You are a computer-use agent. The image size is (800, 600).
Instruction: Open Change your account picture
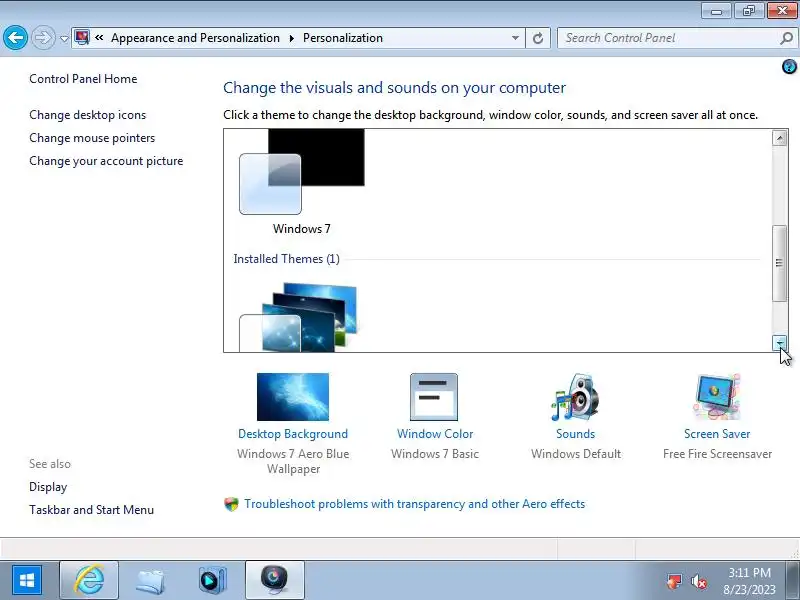point(106,161)
